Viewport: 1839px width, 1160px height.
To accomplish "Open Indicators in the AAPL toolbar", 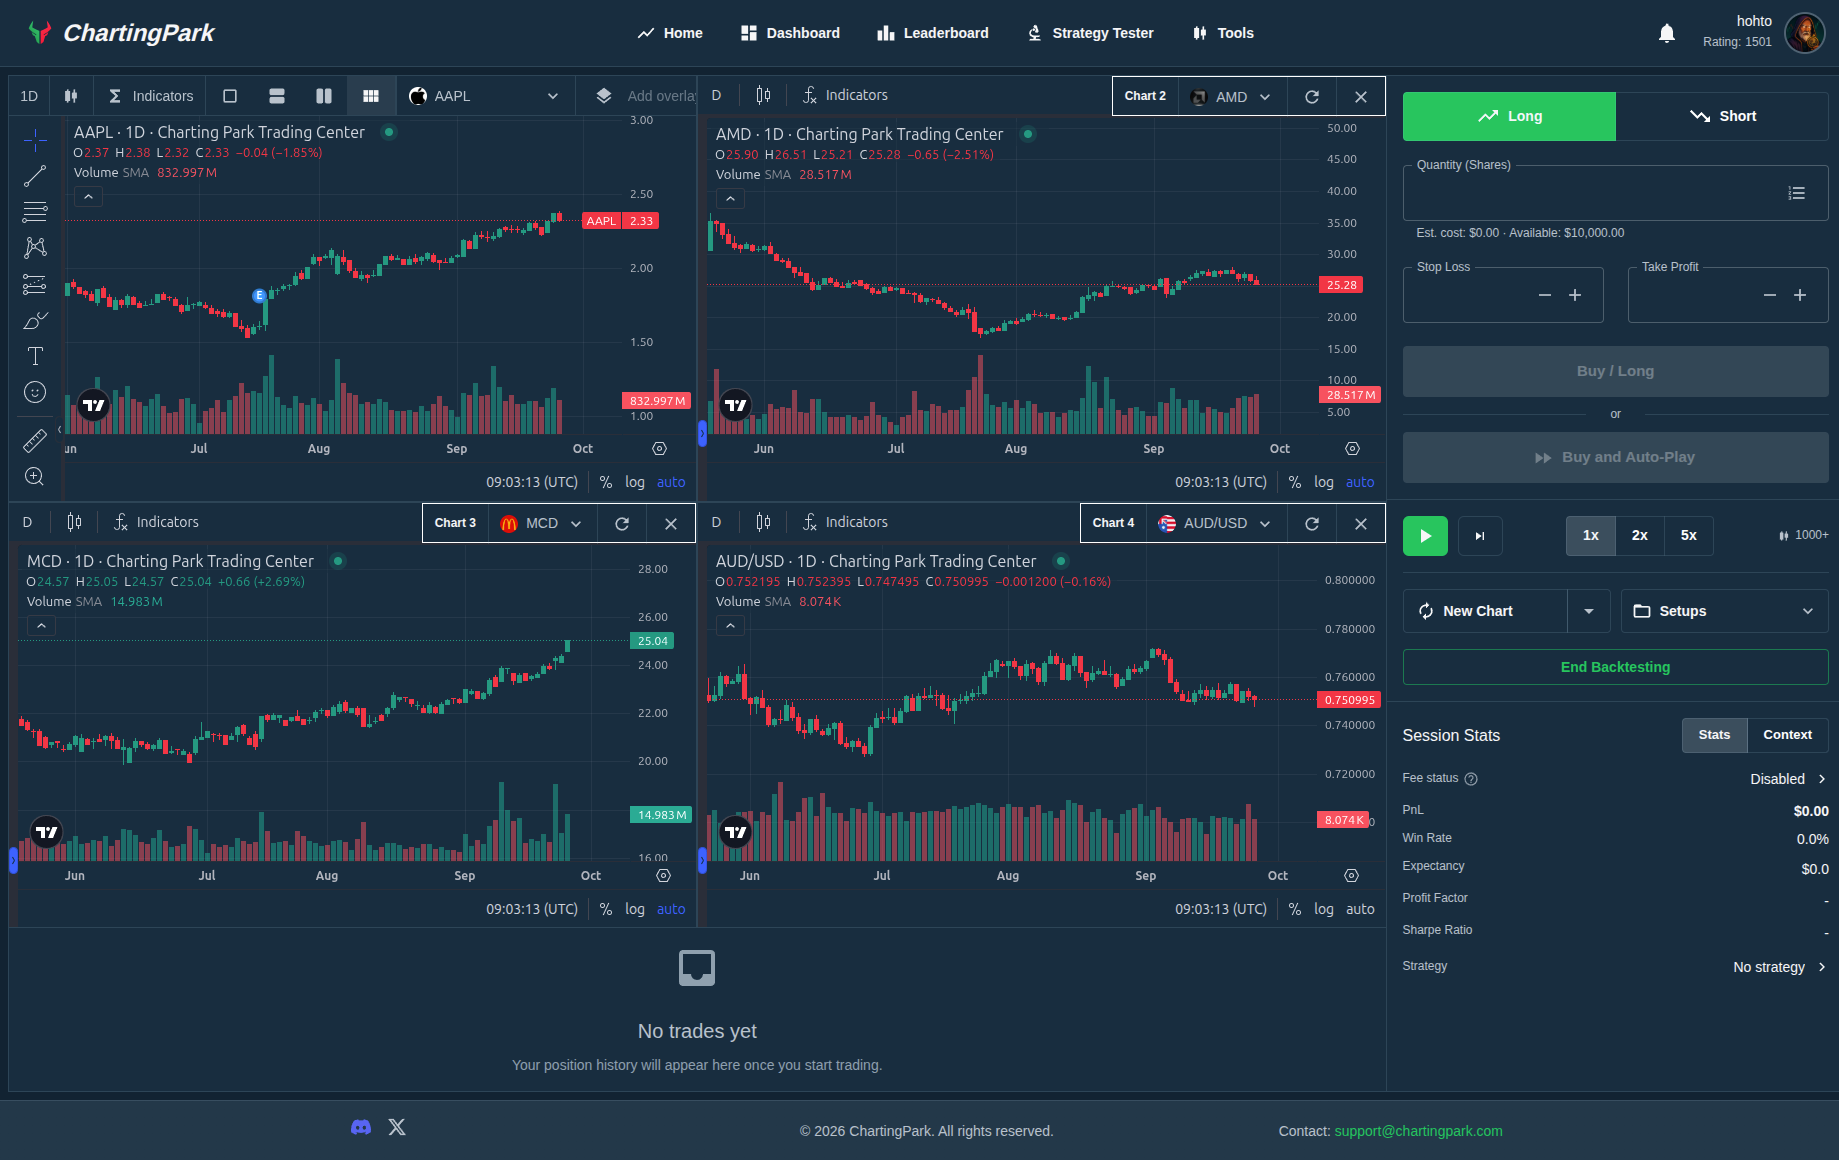I will [x=150, y=96].
